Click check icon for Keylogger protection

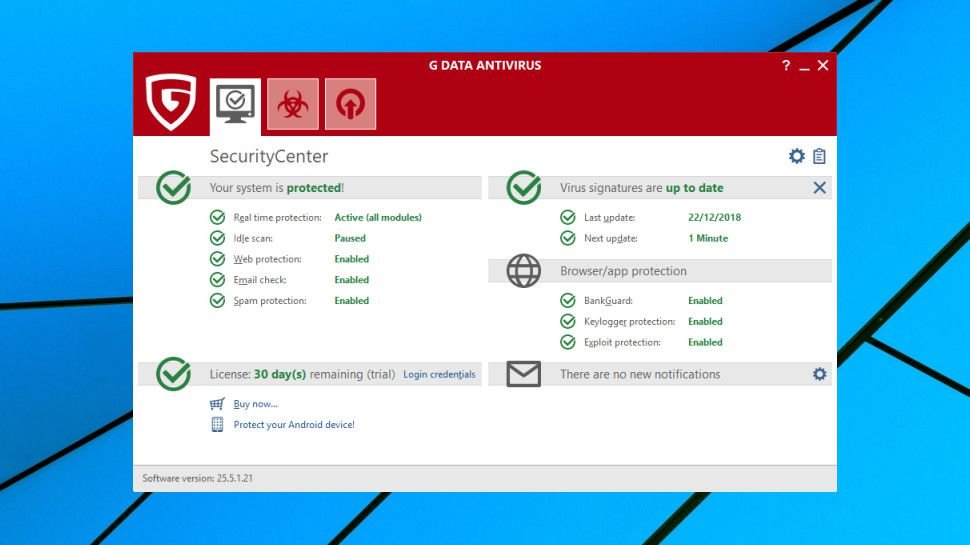click(x=568, y=322)
